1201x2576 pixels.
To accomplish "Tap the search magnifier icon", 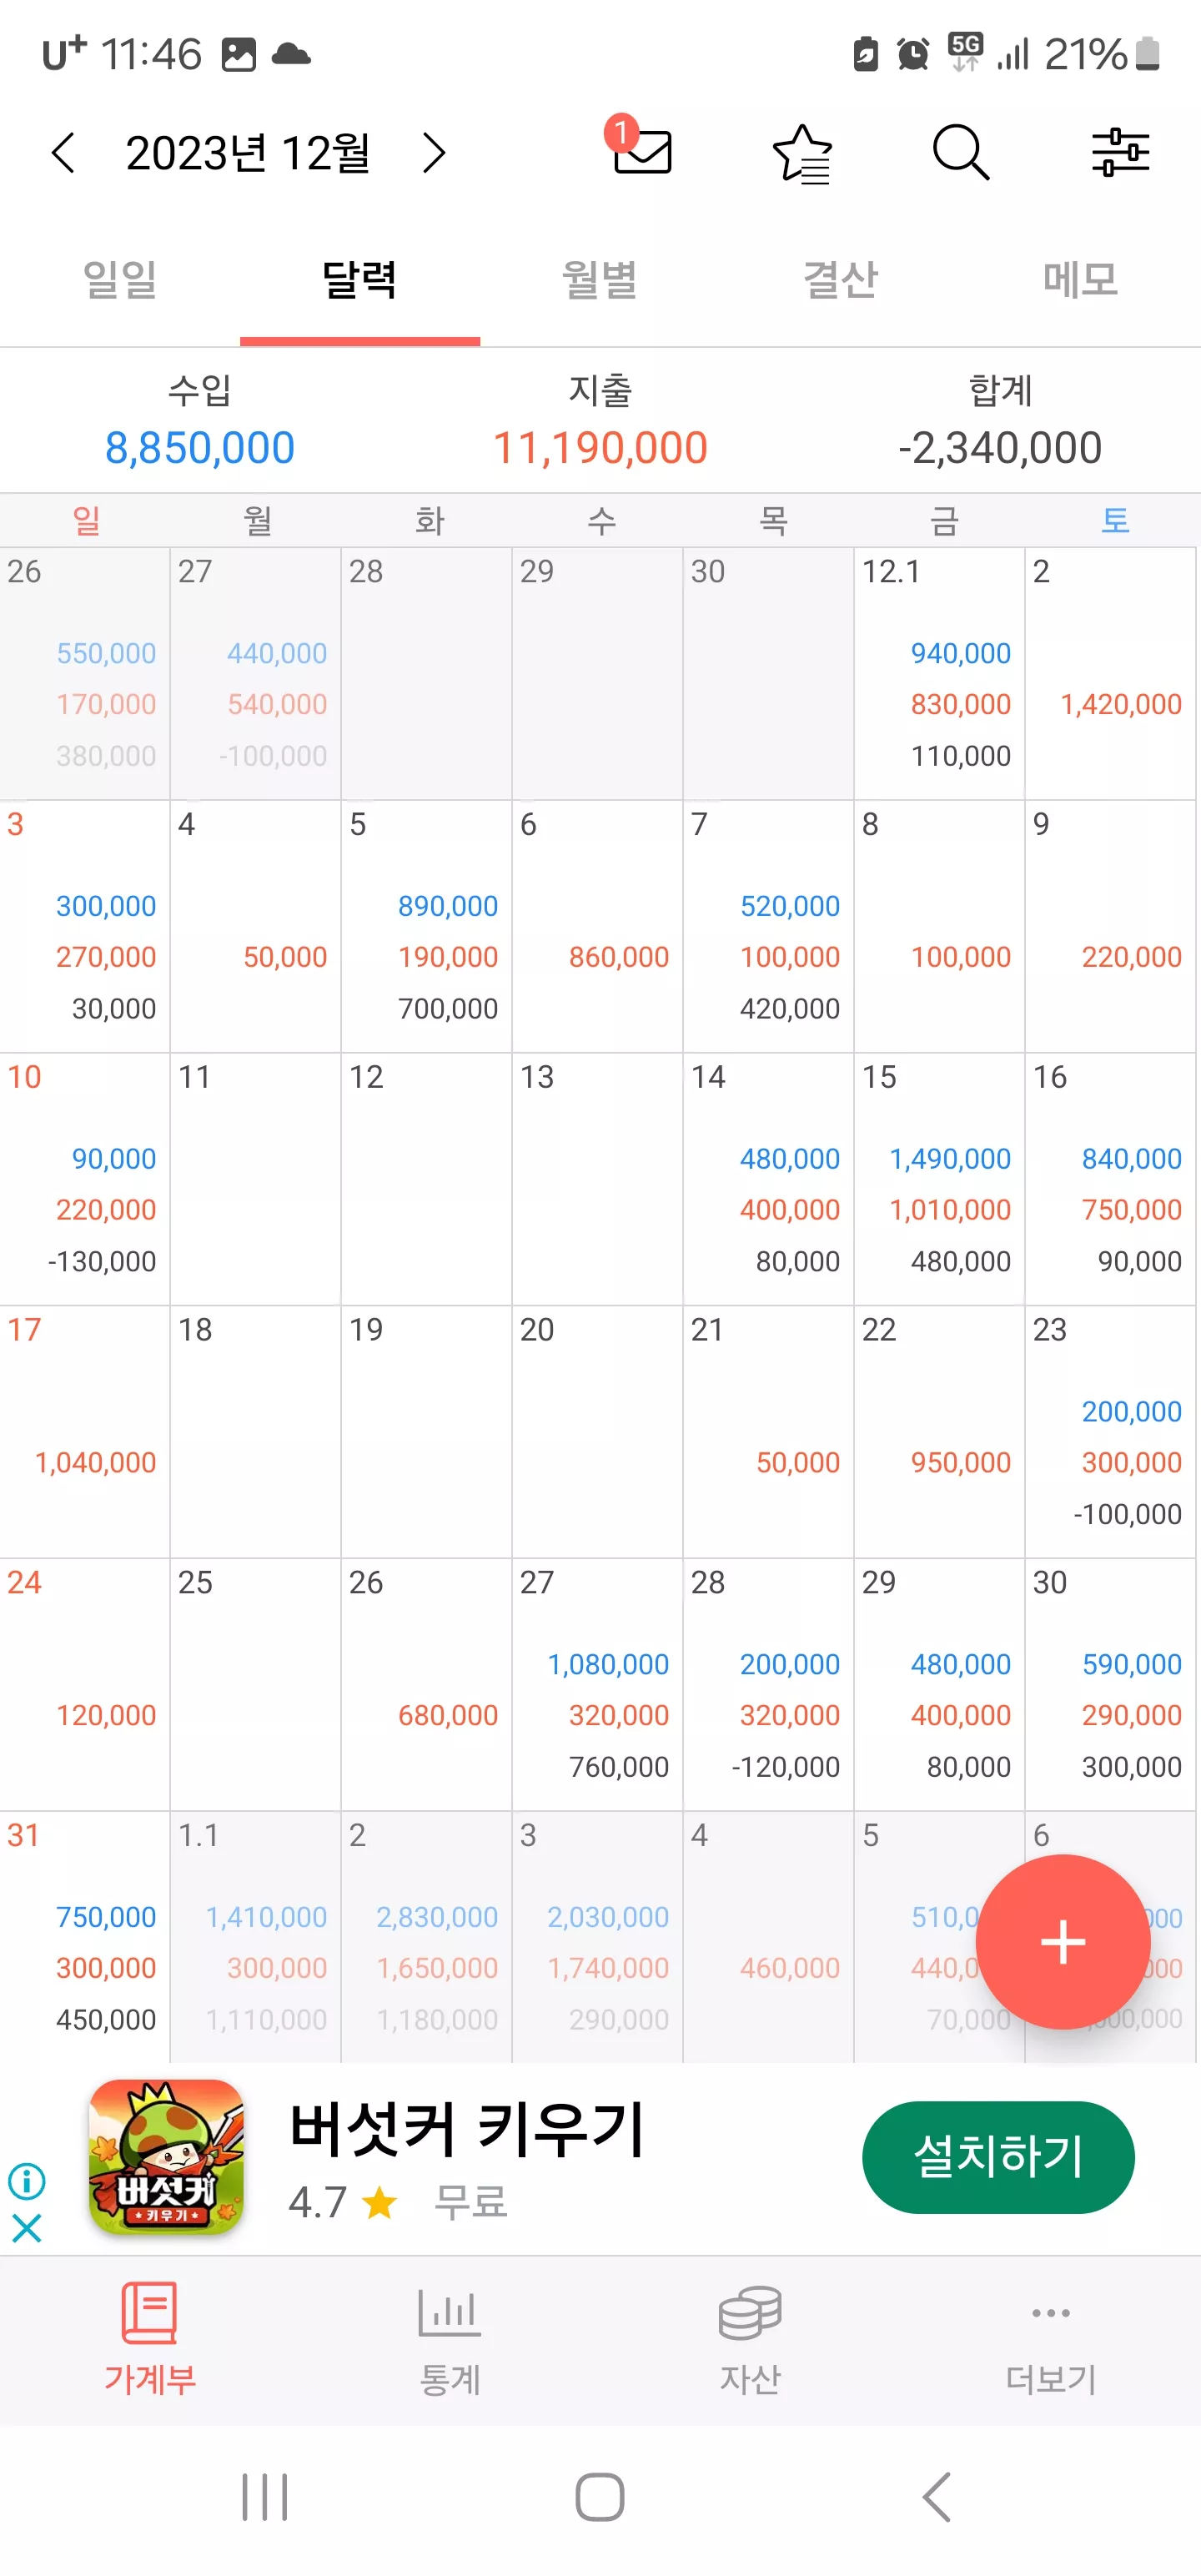I will 961,152.
